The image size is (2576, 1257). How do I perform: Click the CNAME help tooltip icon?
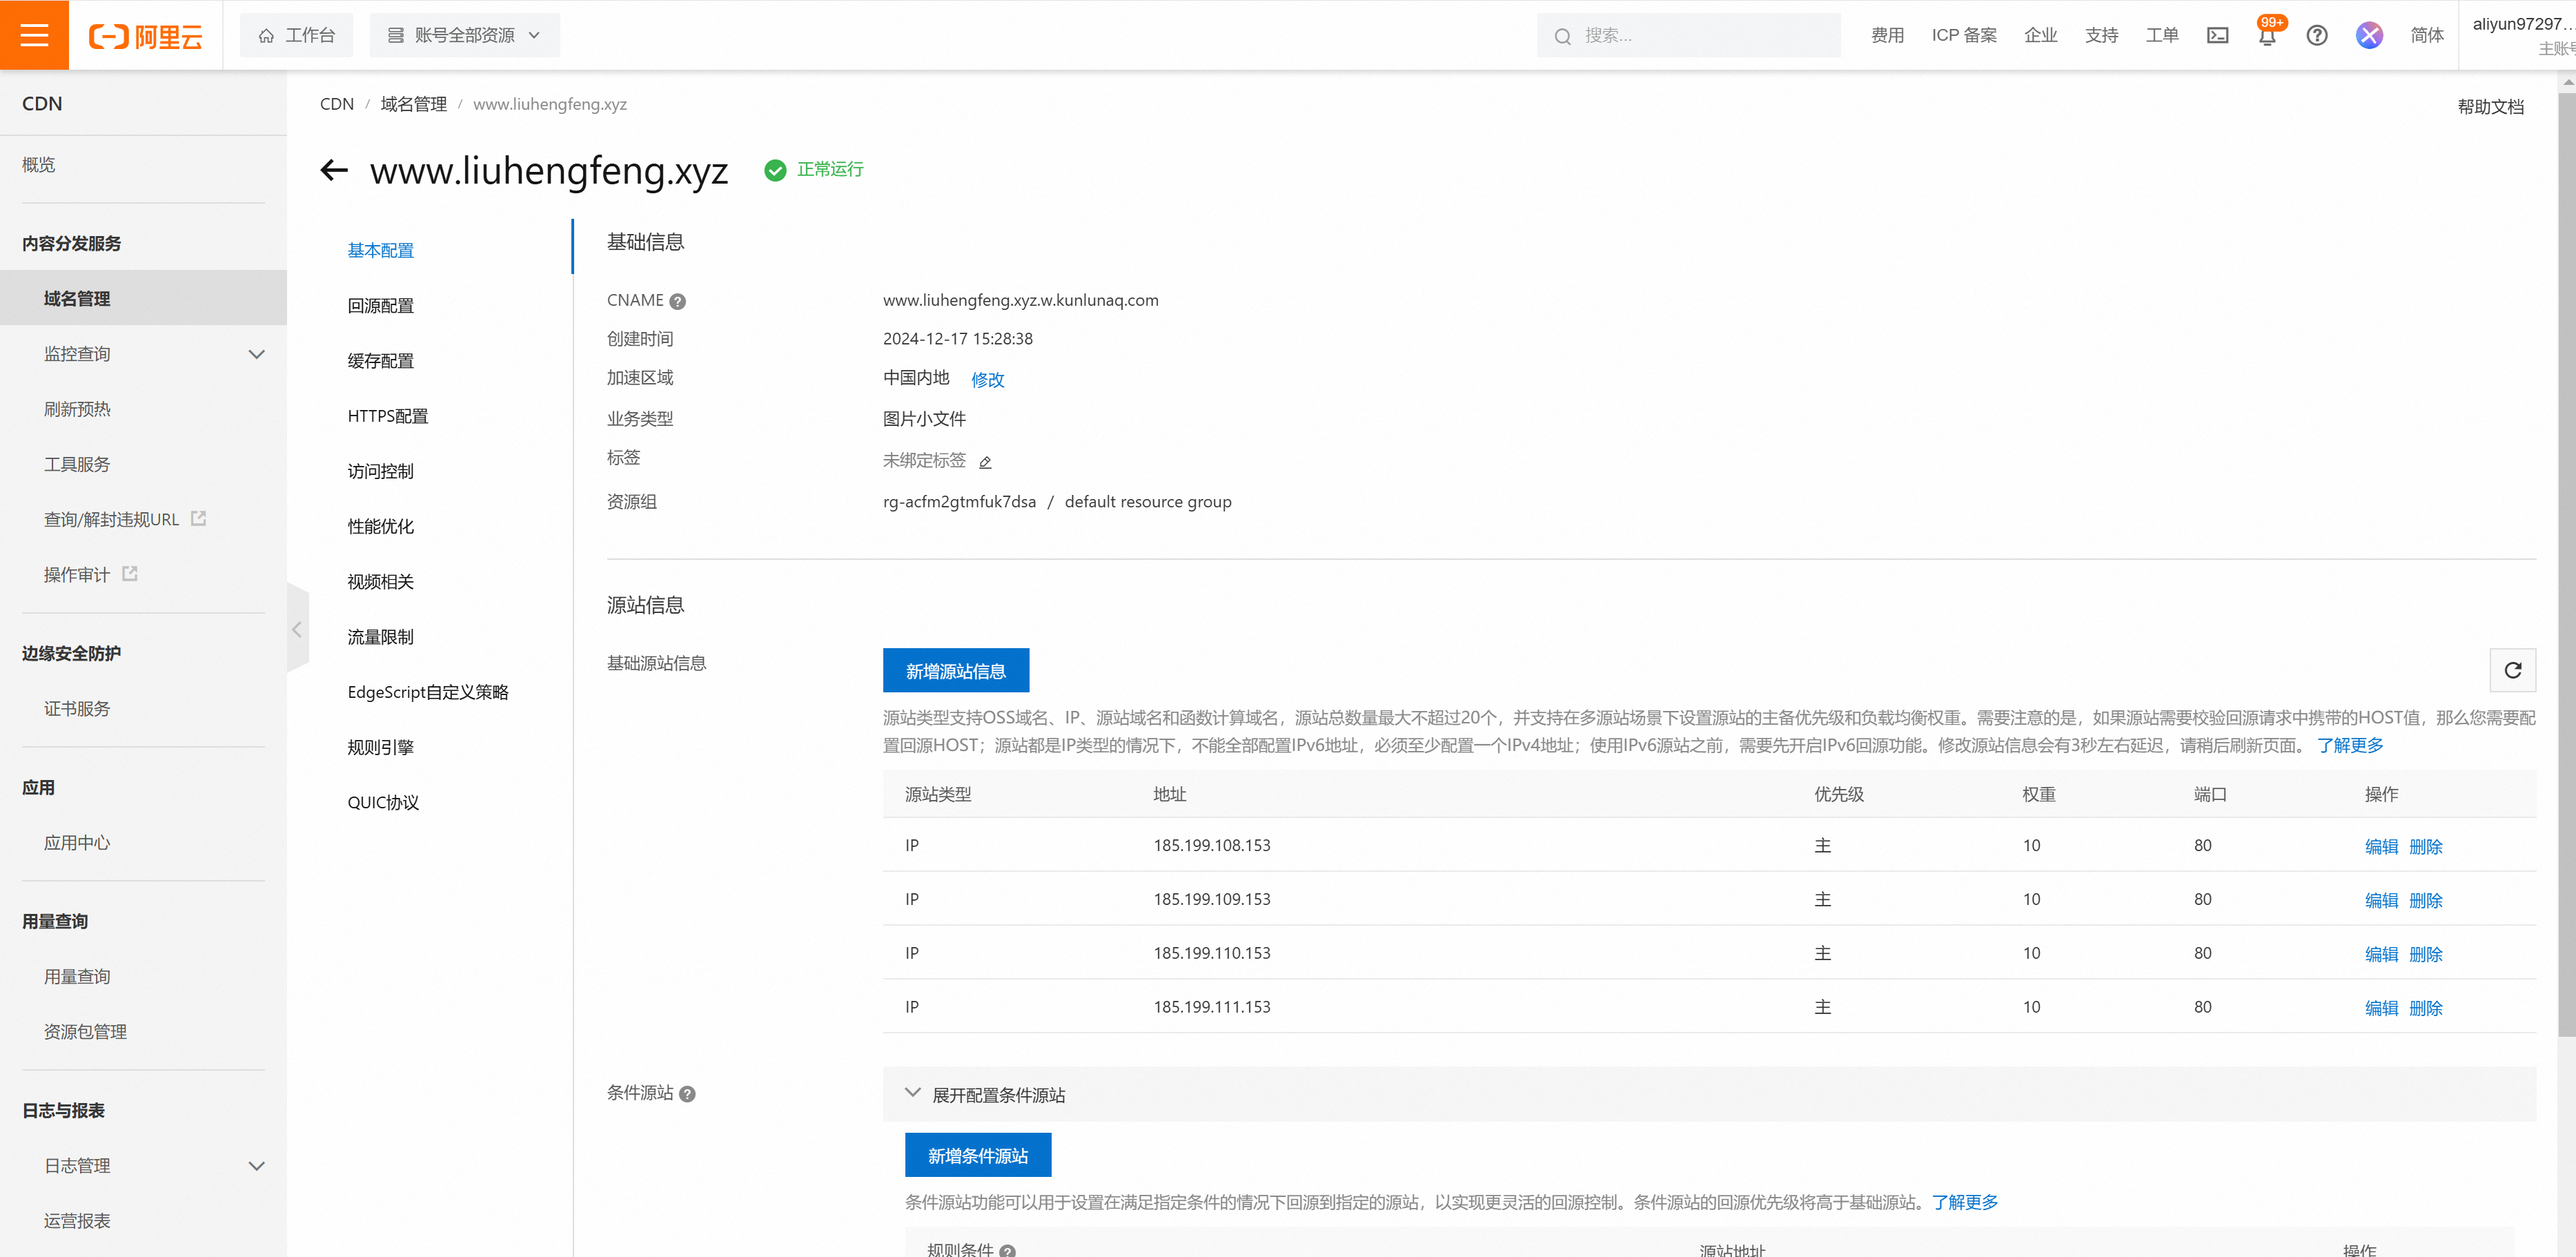pos(678,301)
